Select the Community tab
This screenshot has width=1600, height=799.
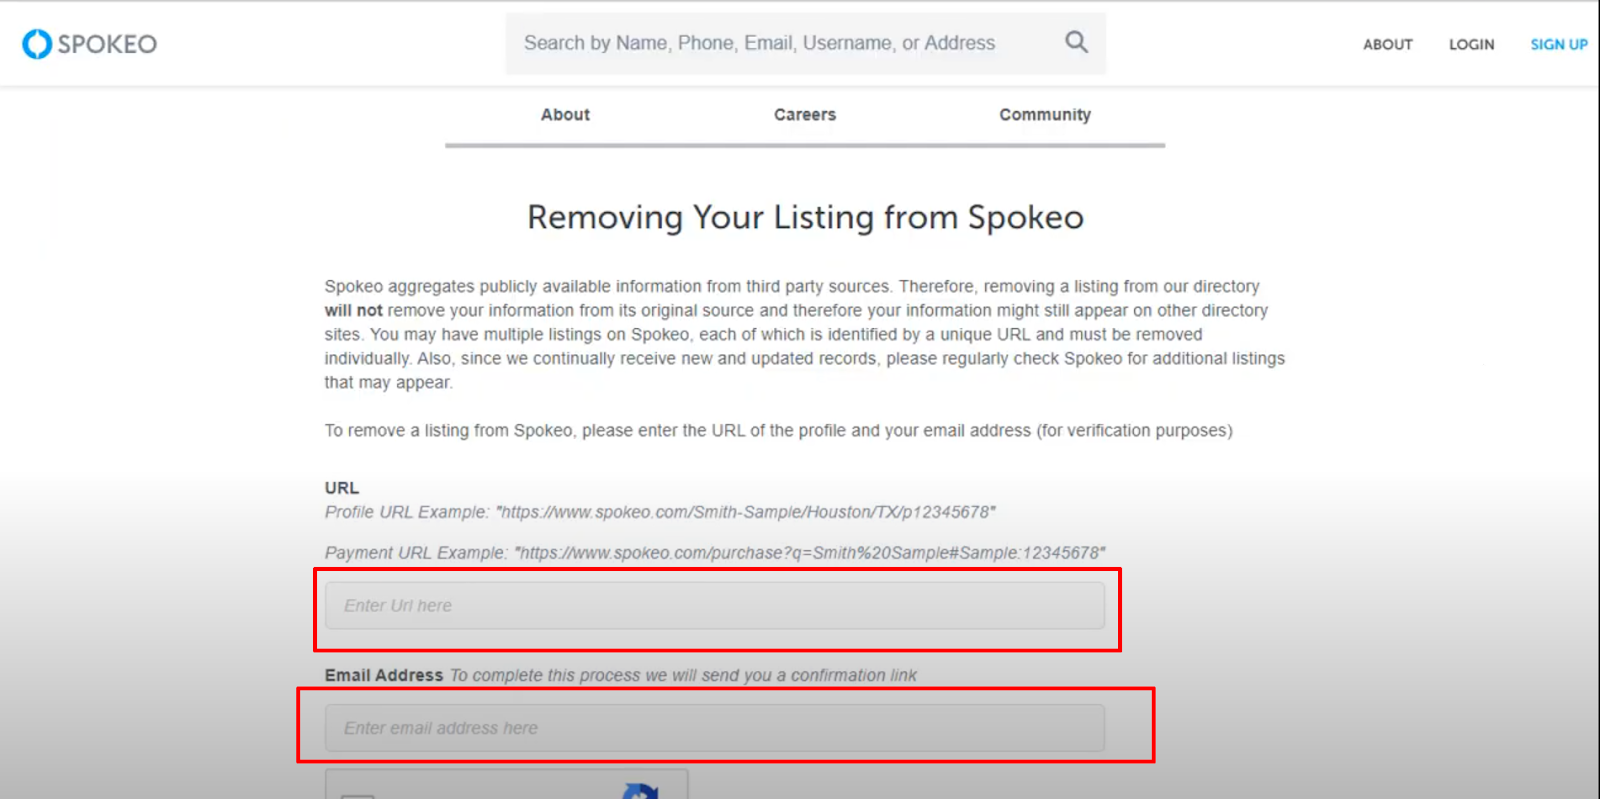coord(1045,115)
